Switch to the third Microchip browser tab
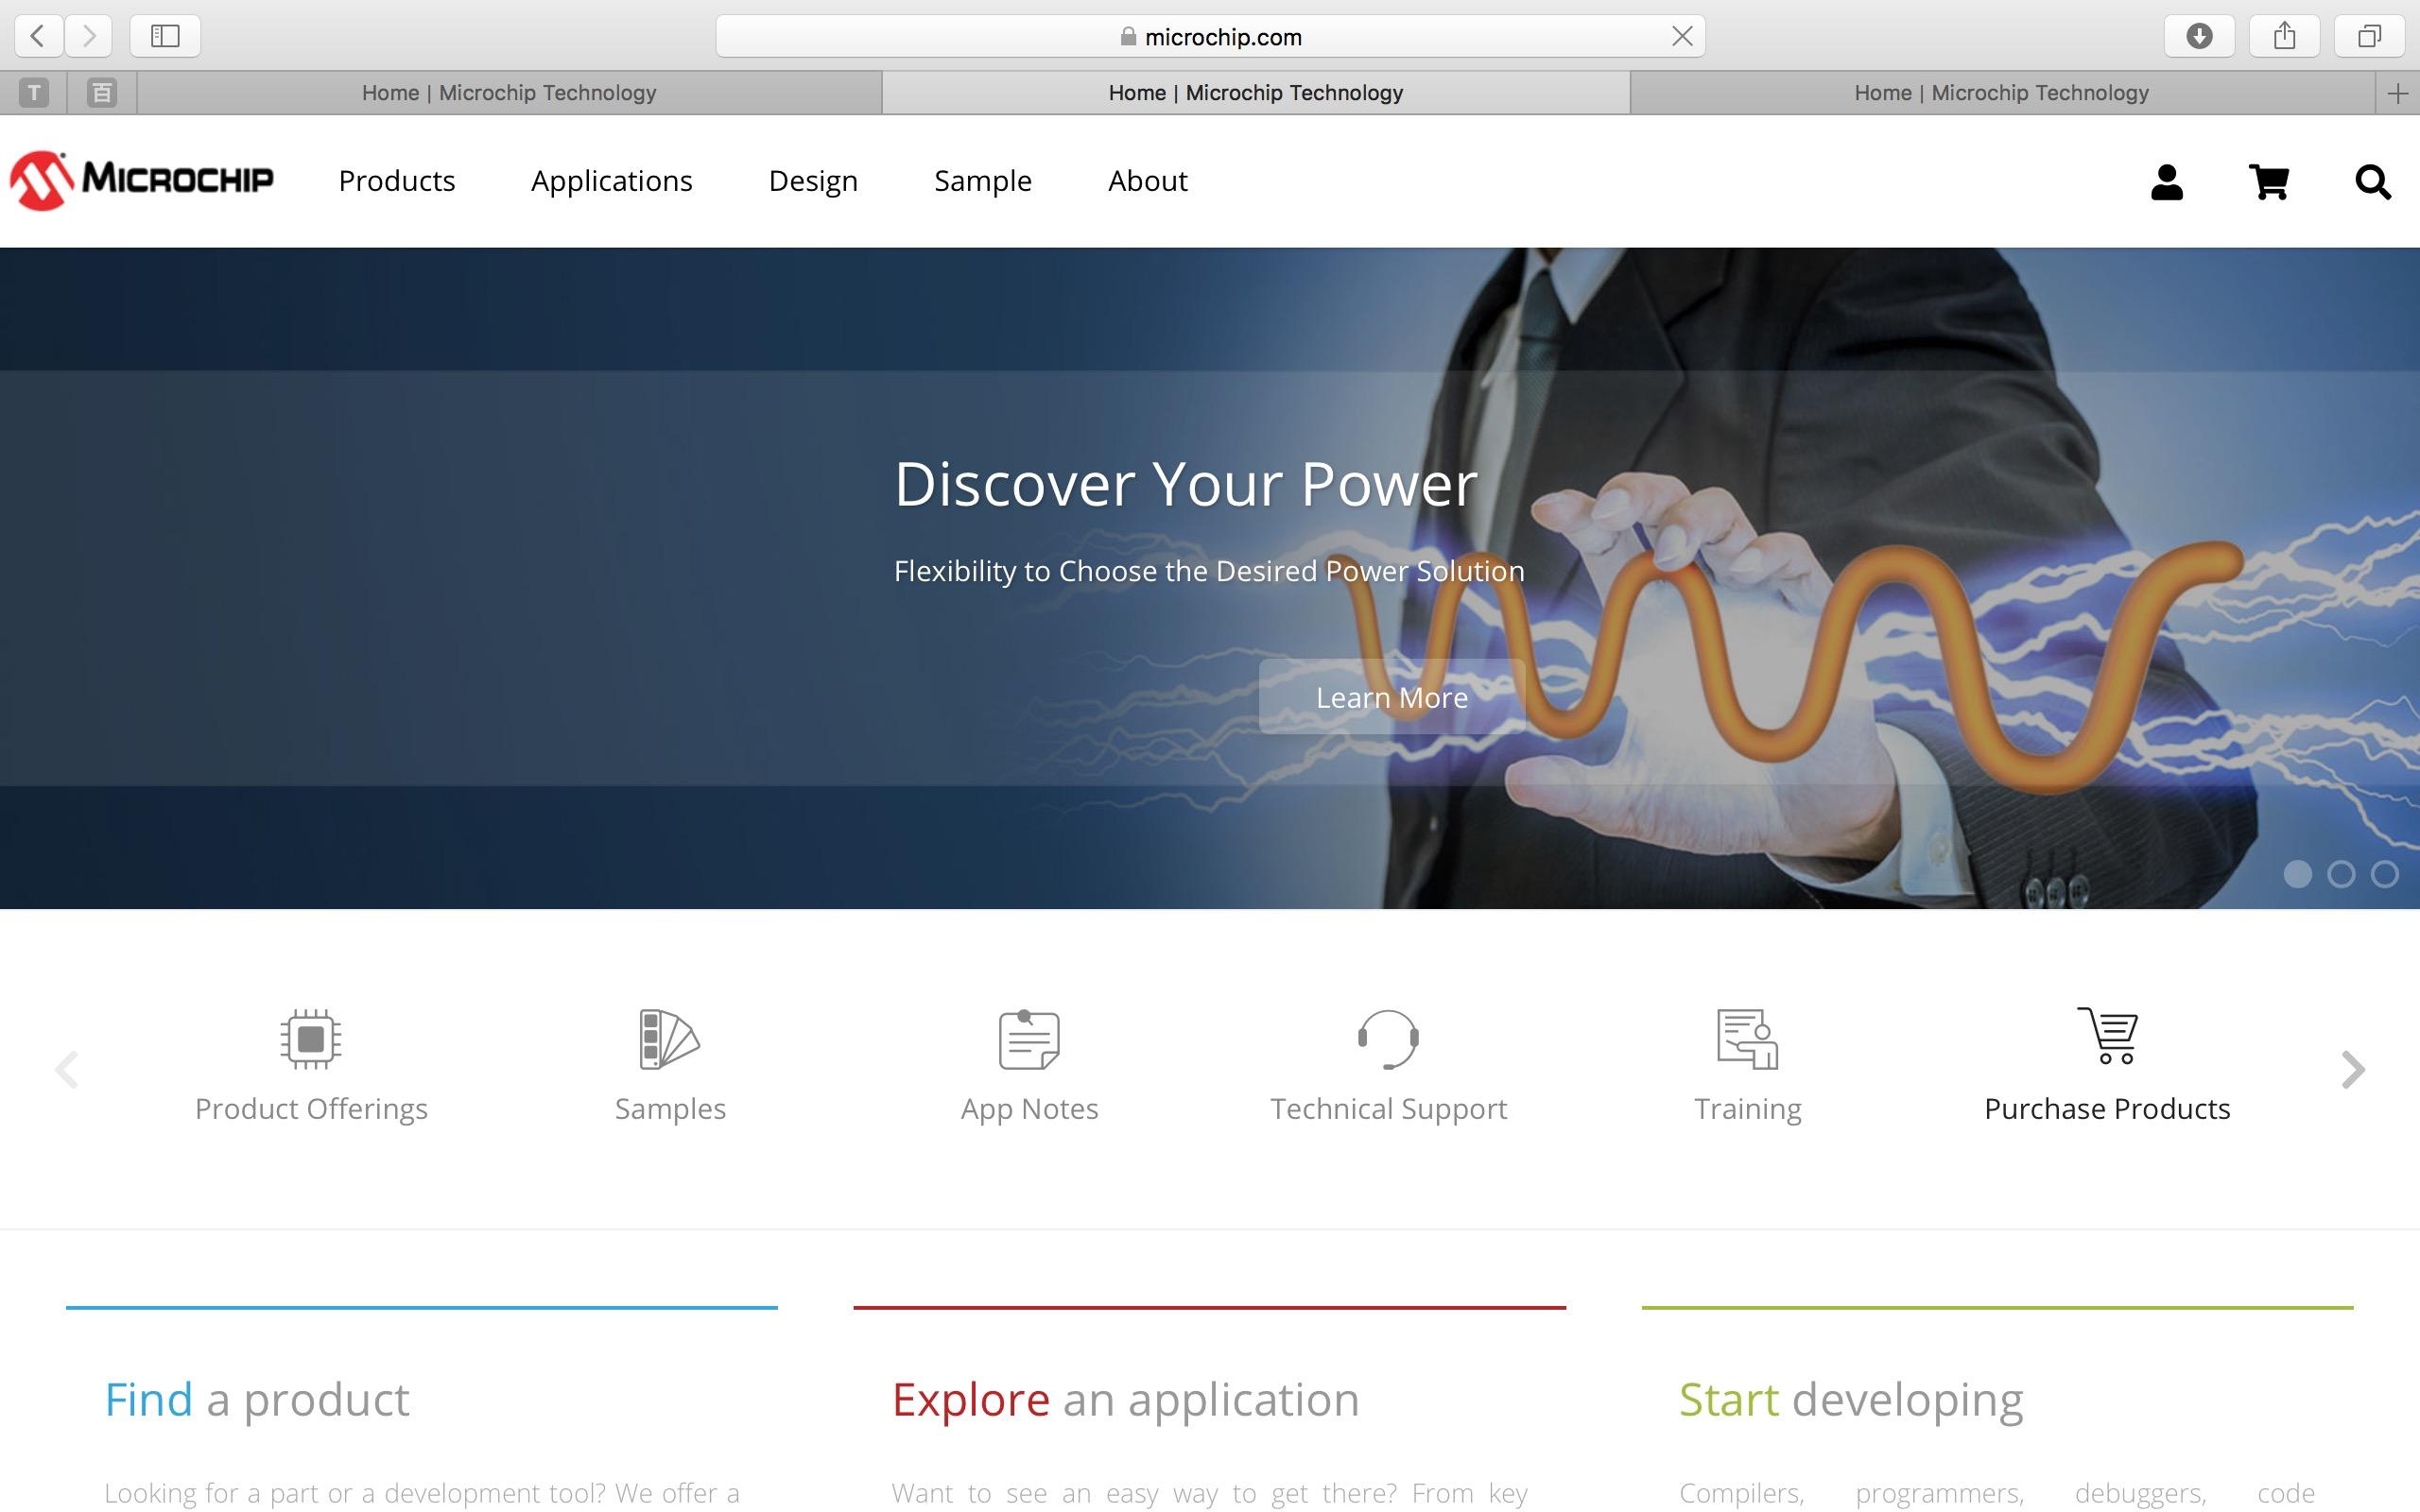 [x=2000, y=93]
